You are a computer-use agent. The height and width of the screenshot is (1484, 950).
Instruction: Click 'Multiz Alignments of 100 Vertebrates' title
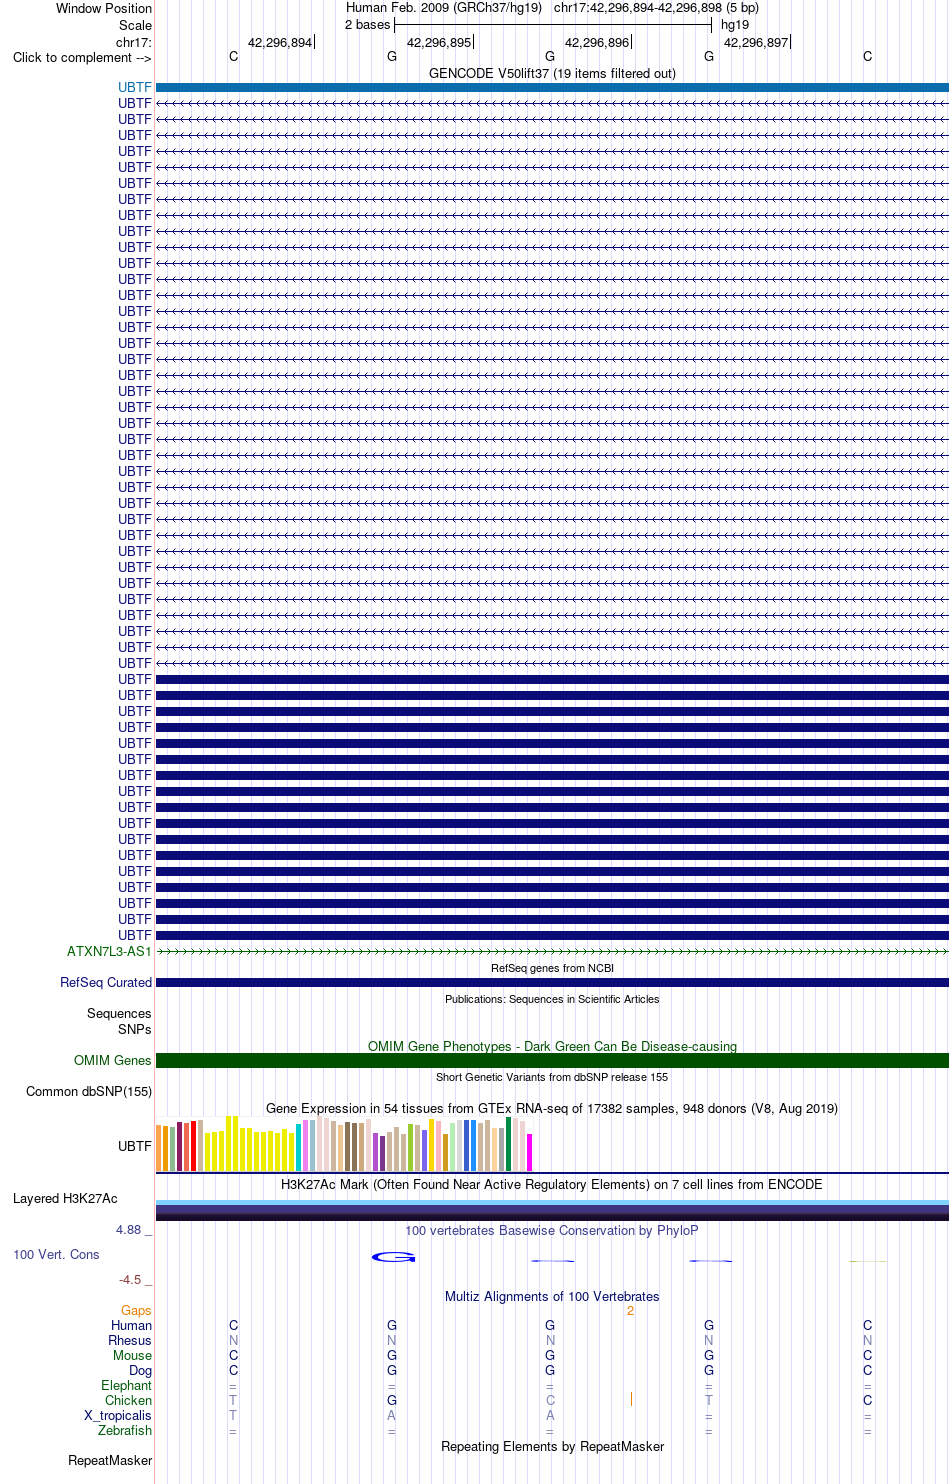(x=552, y=1296)
